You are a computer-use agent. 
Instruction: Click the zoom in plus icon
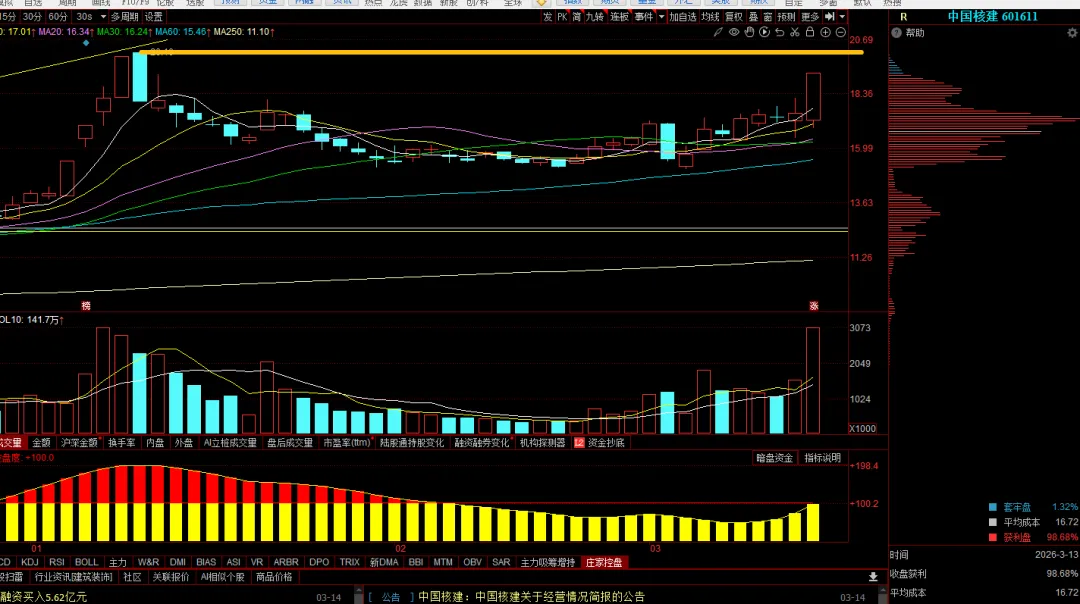825,32
